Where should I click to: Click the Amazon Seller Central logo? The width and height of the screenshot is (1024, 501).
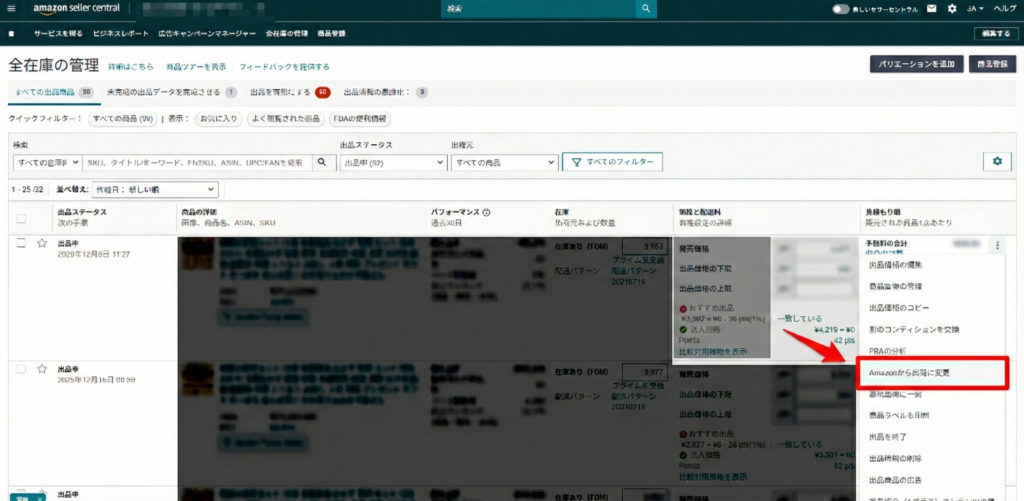(77, 8)
